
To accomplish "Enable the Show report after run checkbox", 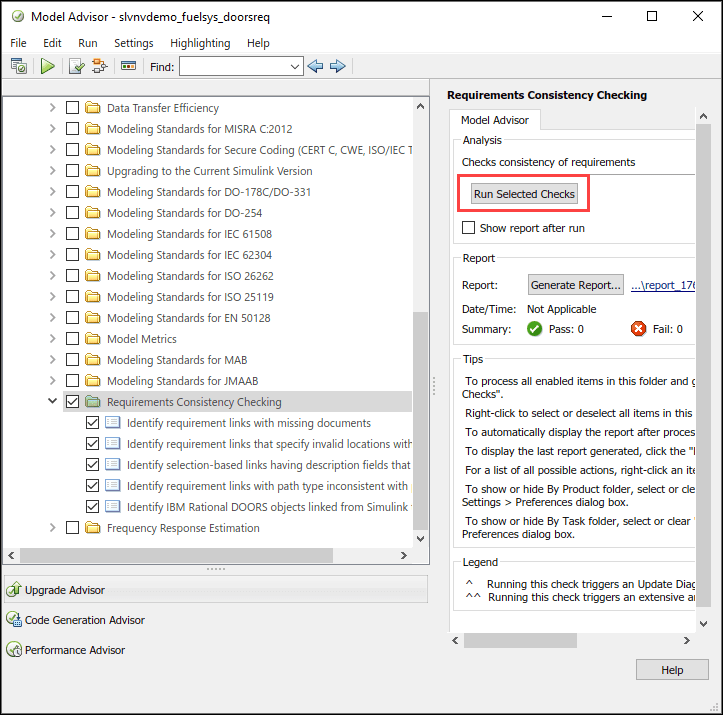I will (468, 228).
